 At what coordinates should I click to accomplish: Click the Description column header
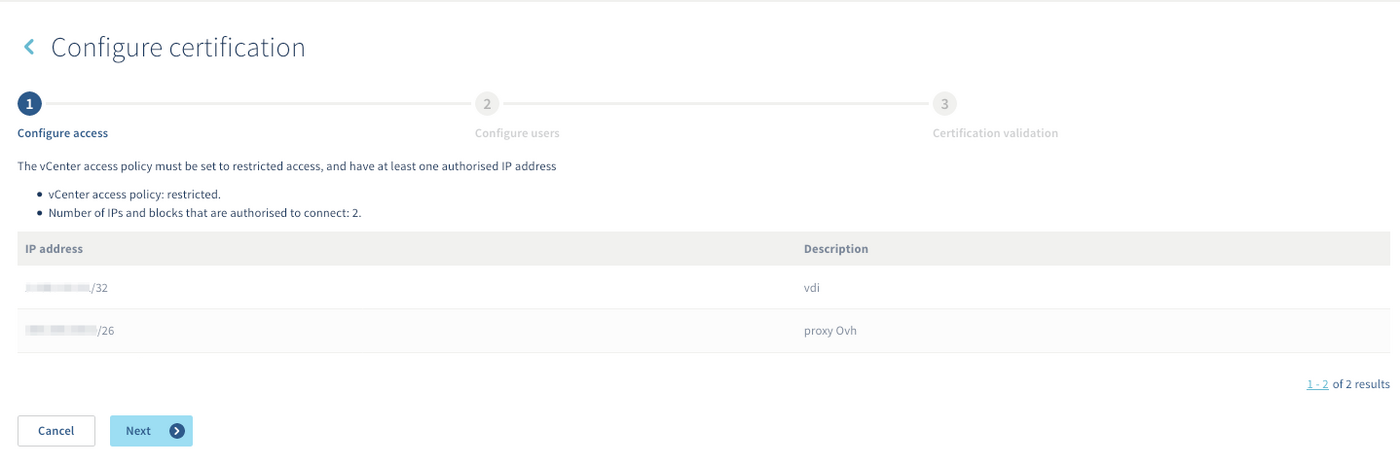pos(836,248)
